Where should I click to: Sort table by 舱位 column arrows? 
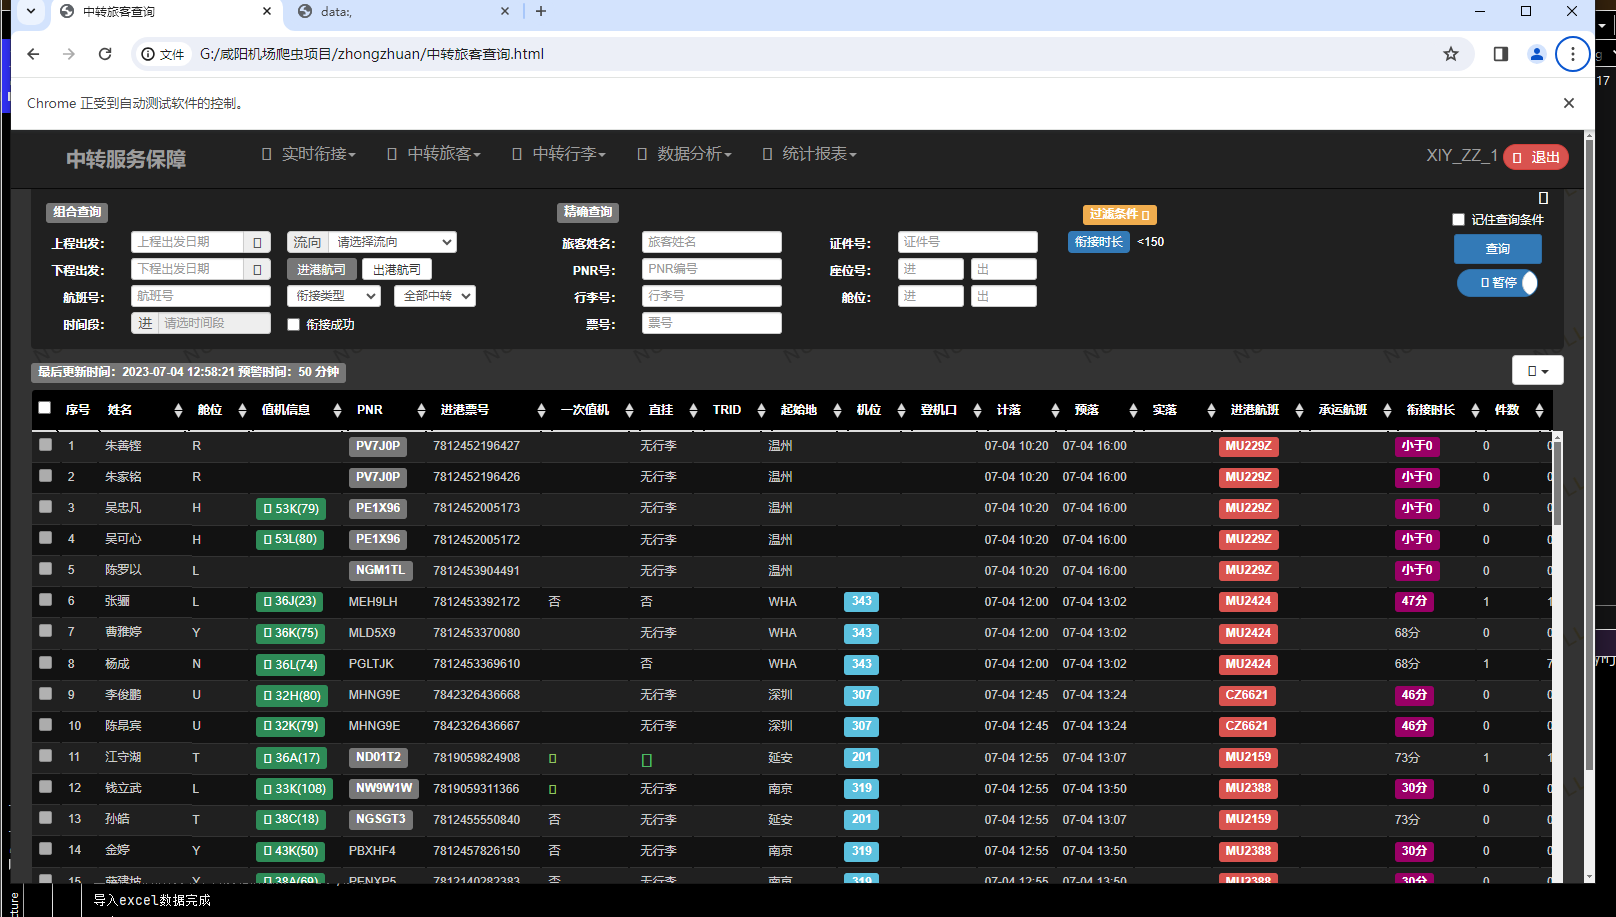point(242,410)
